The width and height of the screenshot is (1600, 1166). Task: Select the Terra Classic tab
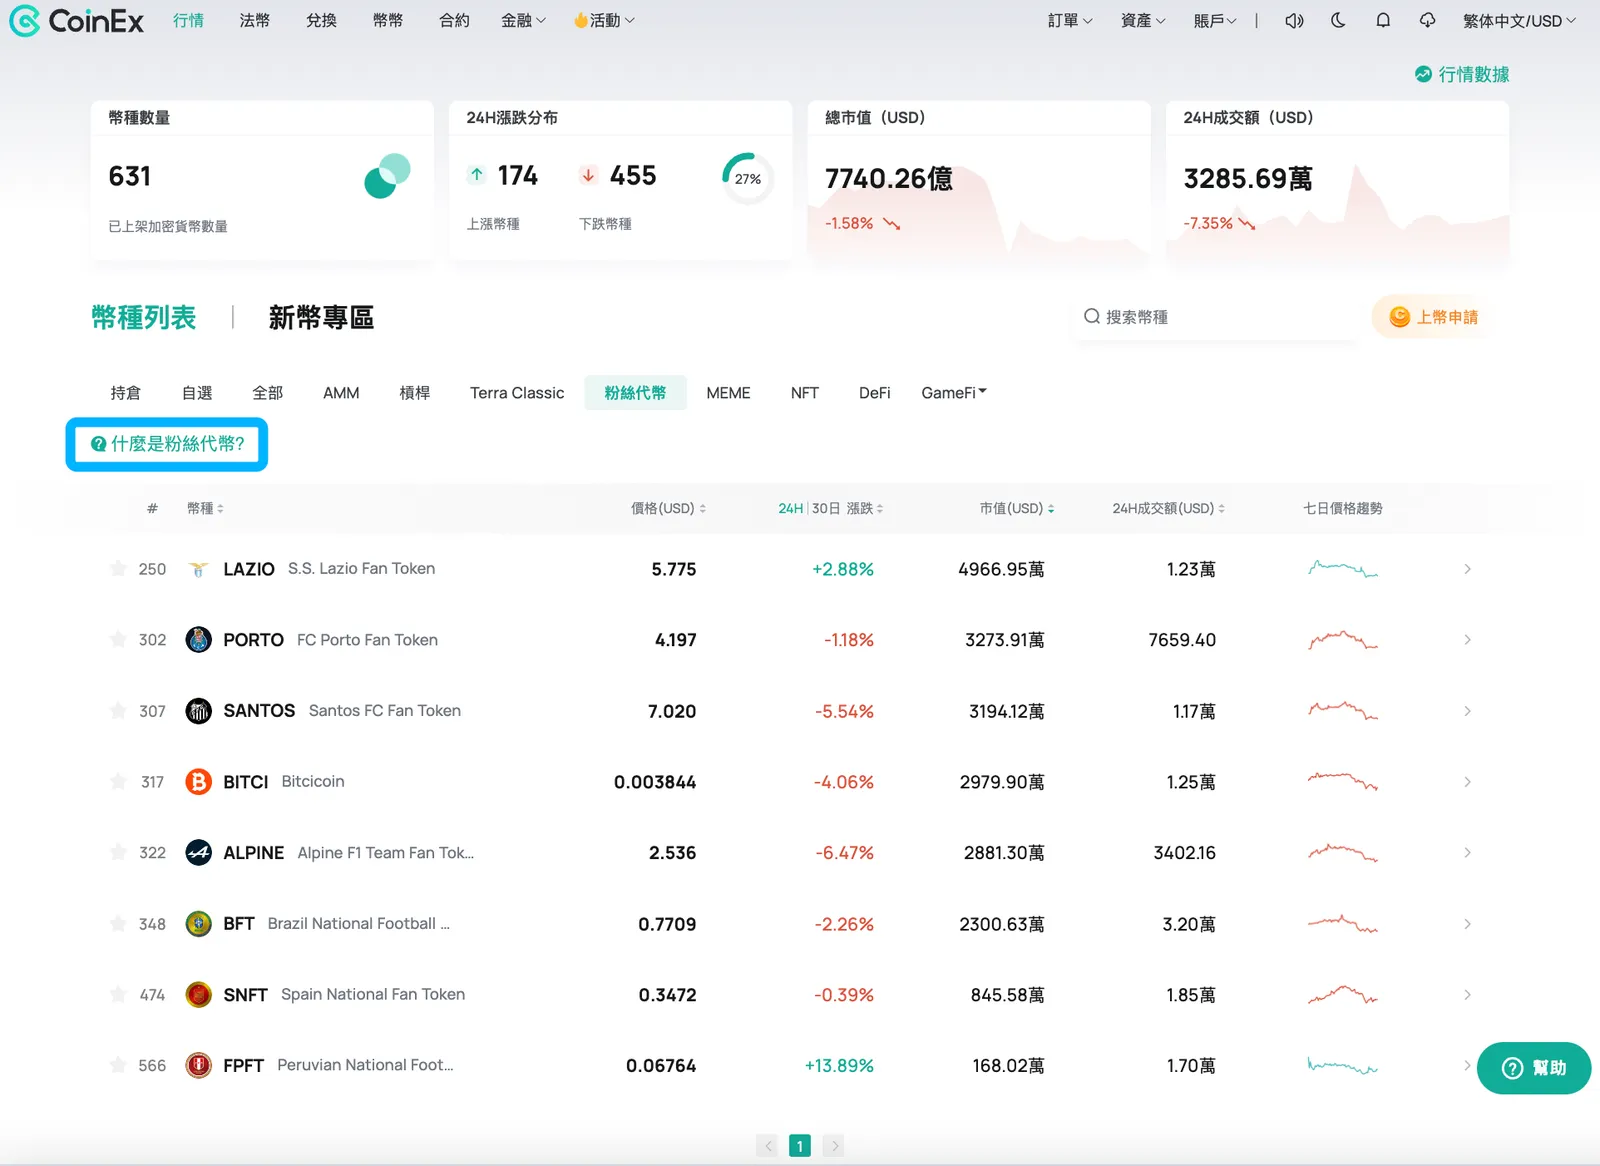pos(517,393)
